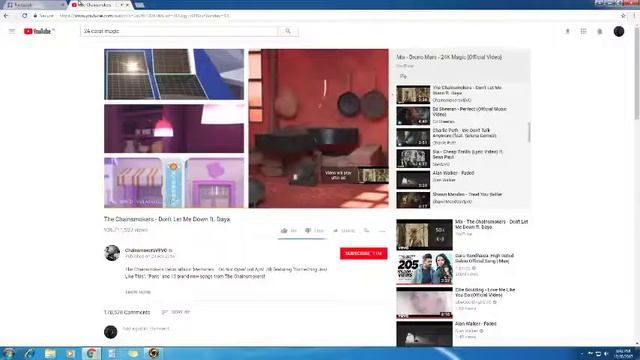This screenshot has width=640, height=360.
Task: Open the Guru Randhawa High Rated Gabru title
Action: 484,258
